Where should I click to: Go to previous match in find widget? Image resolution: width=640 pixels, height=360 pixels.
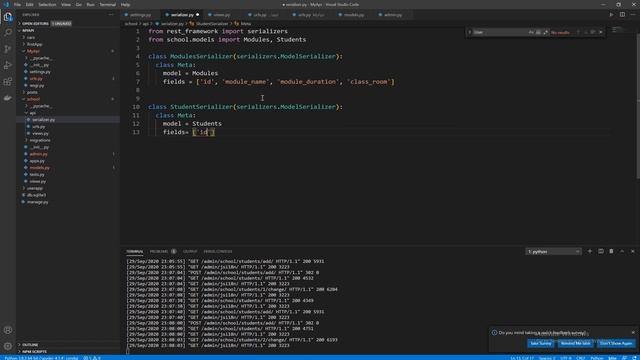click(x=578, y=32)
